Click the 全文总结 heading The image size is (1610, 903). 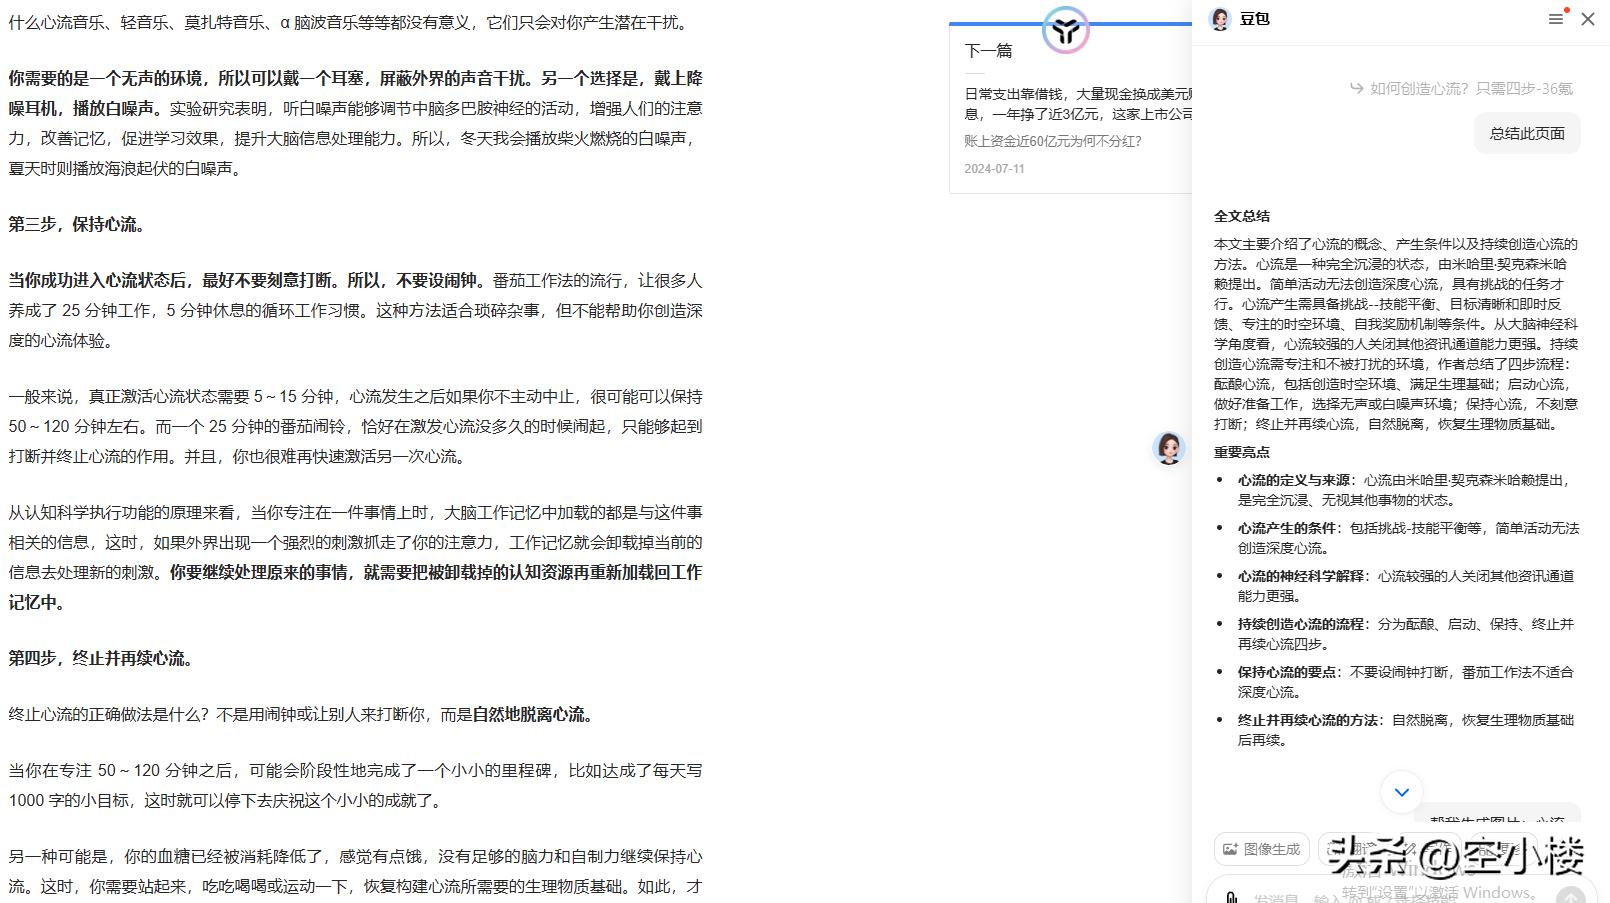(x=1242, y=216)
